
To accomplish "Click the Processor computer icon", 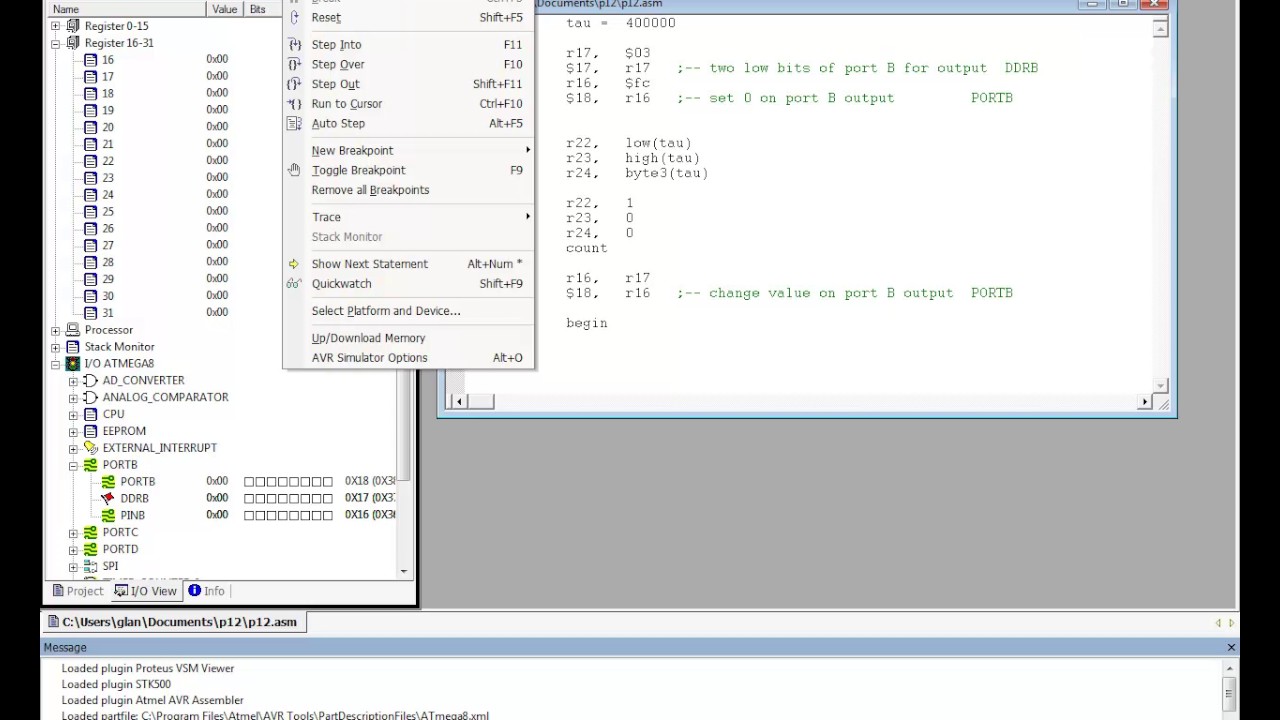I will point(73,329).
